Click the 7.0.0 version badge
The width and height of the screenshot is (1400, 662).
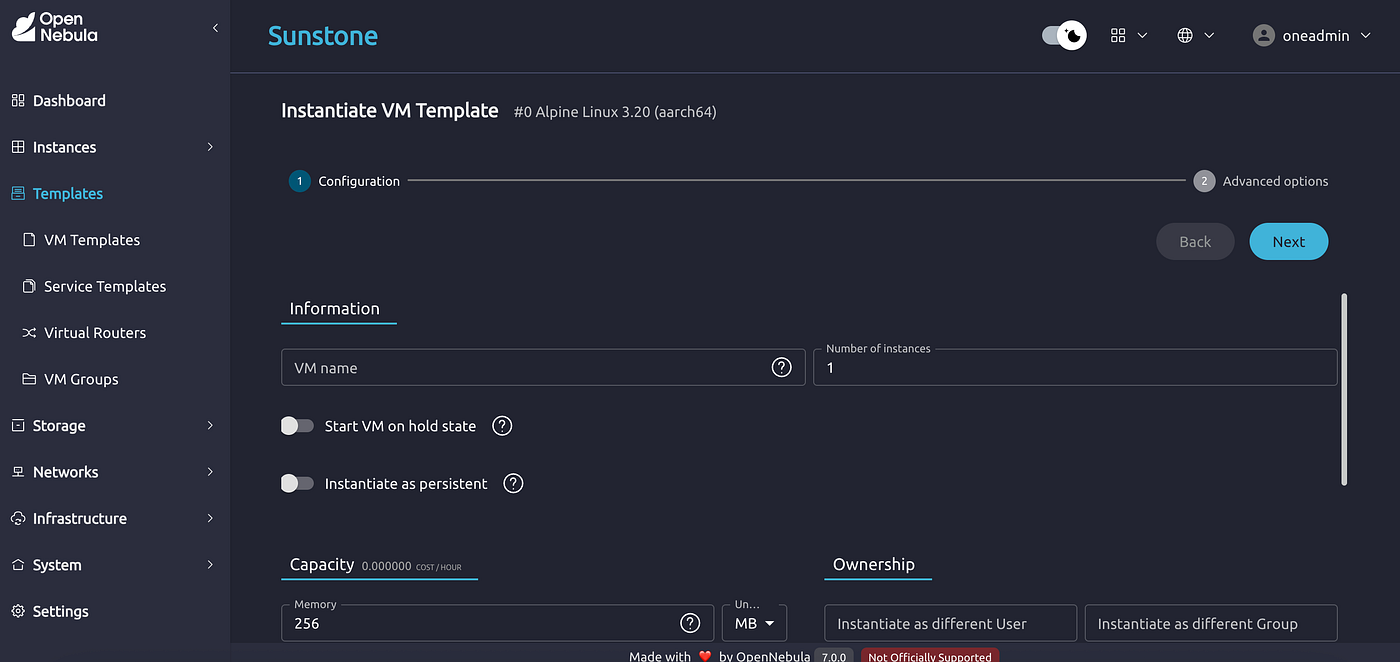tap(834, 656)
